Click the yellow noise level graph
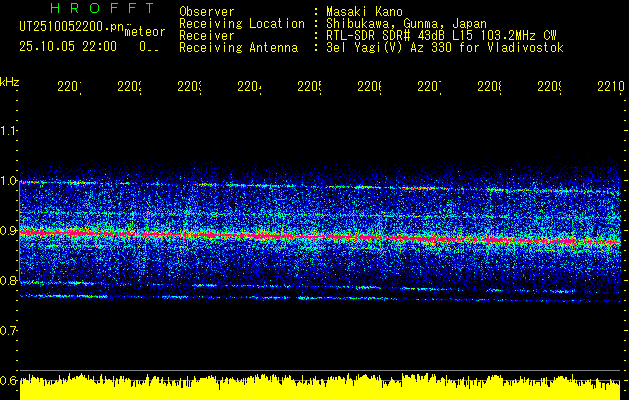This screenshot has width=629, height=400. (x=320, y=387)
